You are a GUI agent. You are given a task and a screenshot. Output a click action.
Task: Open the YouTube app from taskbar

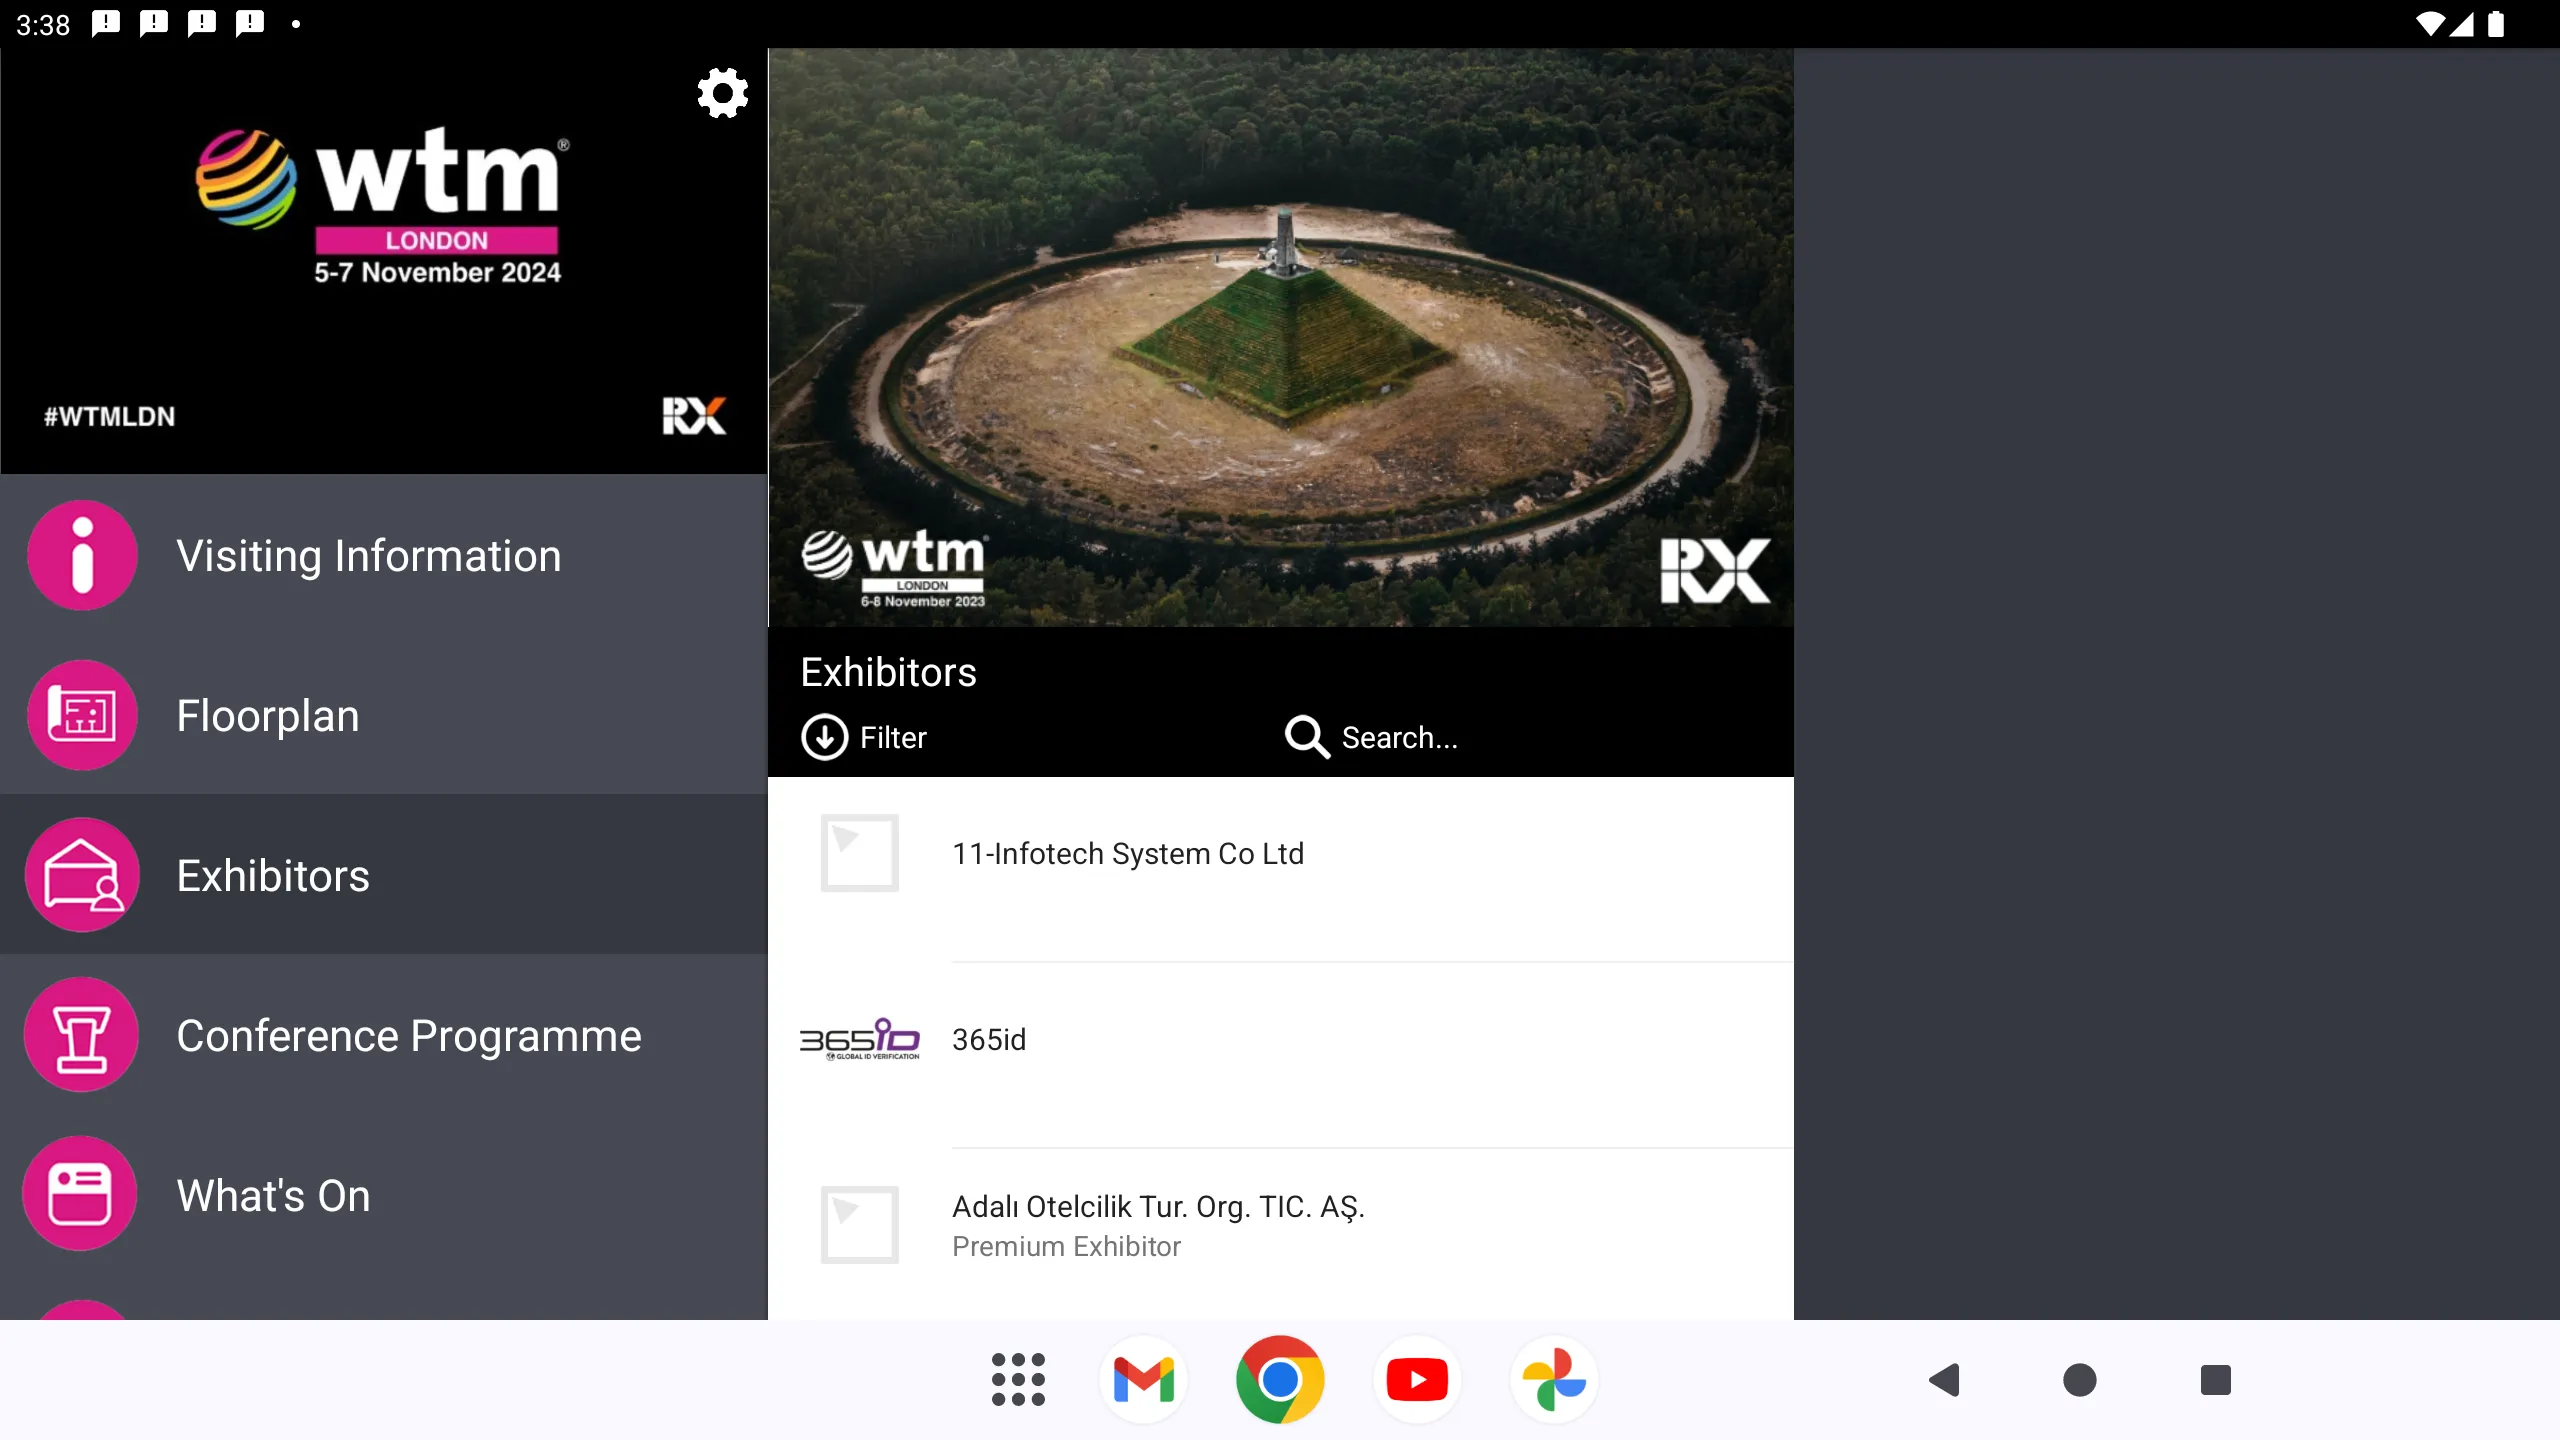[1419, 1378]
